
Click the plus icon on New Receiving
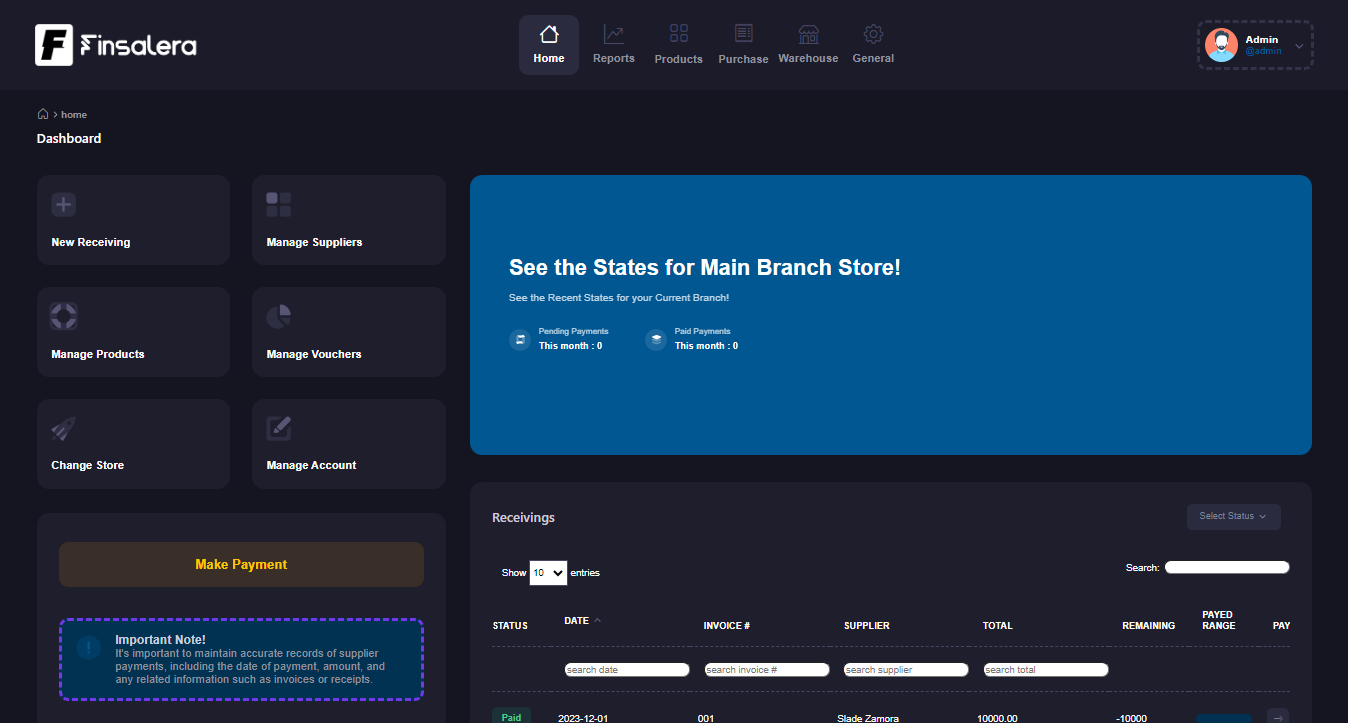[x=64, y=204]
